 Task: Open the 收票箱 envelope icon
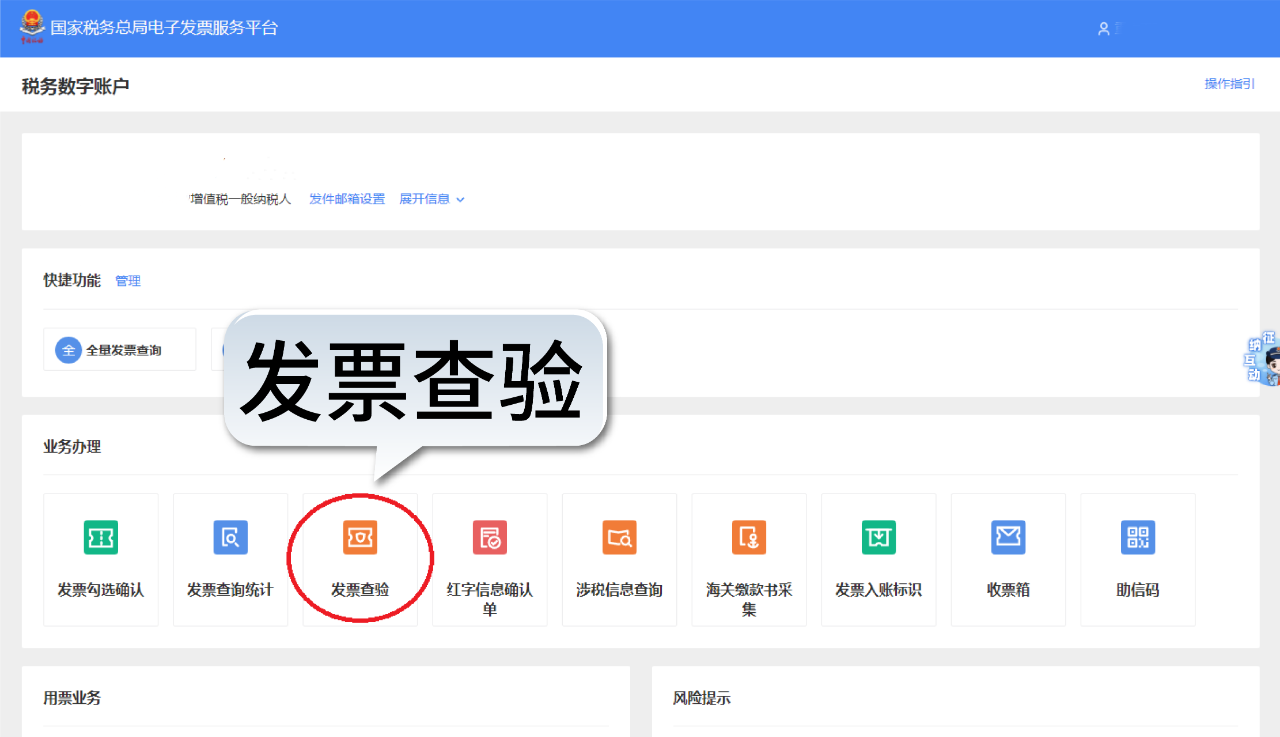(1008, 538)
